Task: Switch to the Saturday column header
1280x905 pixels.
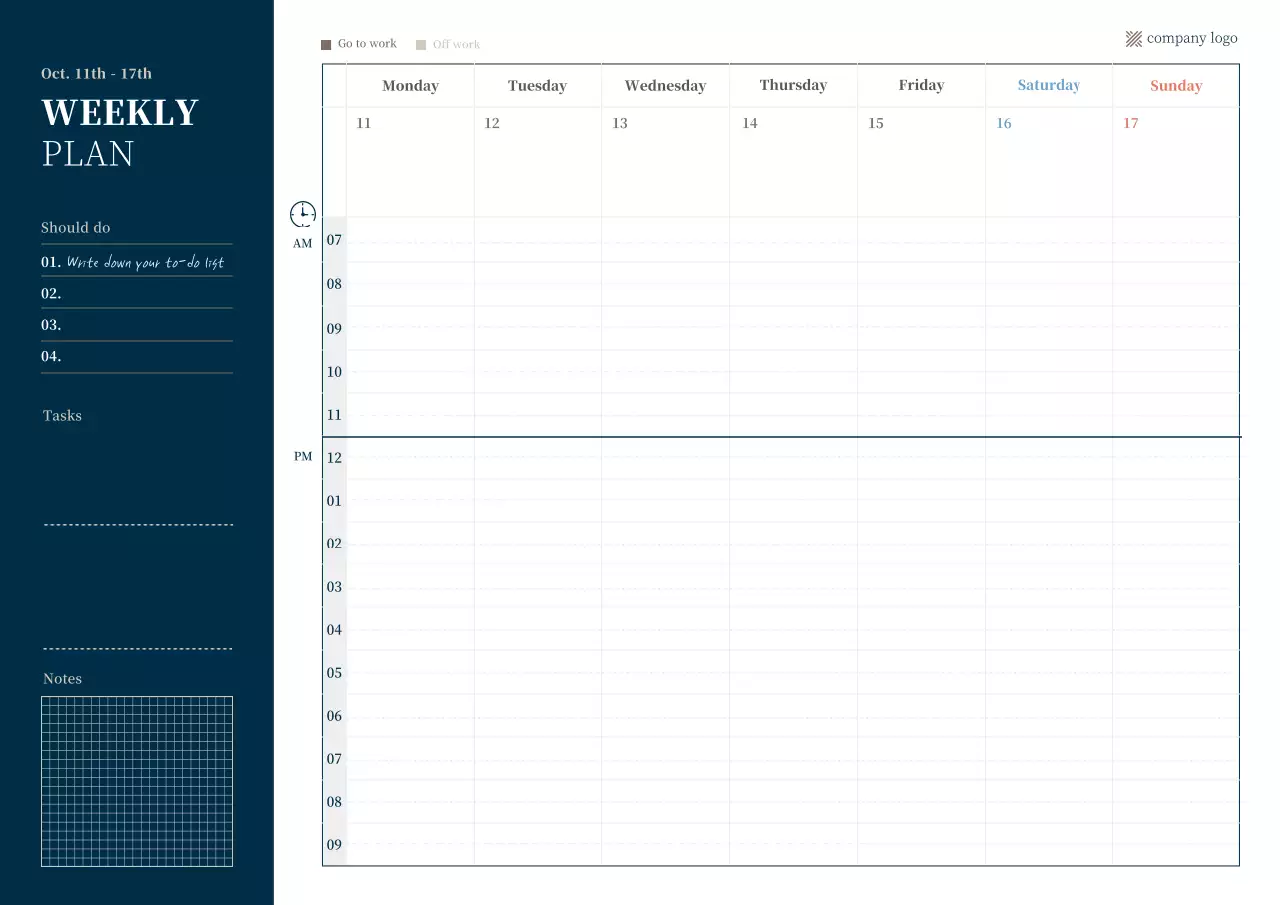Action: (x=1048, y=86)
